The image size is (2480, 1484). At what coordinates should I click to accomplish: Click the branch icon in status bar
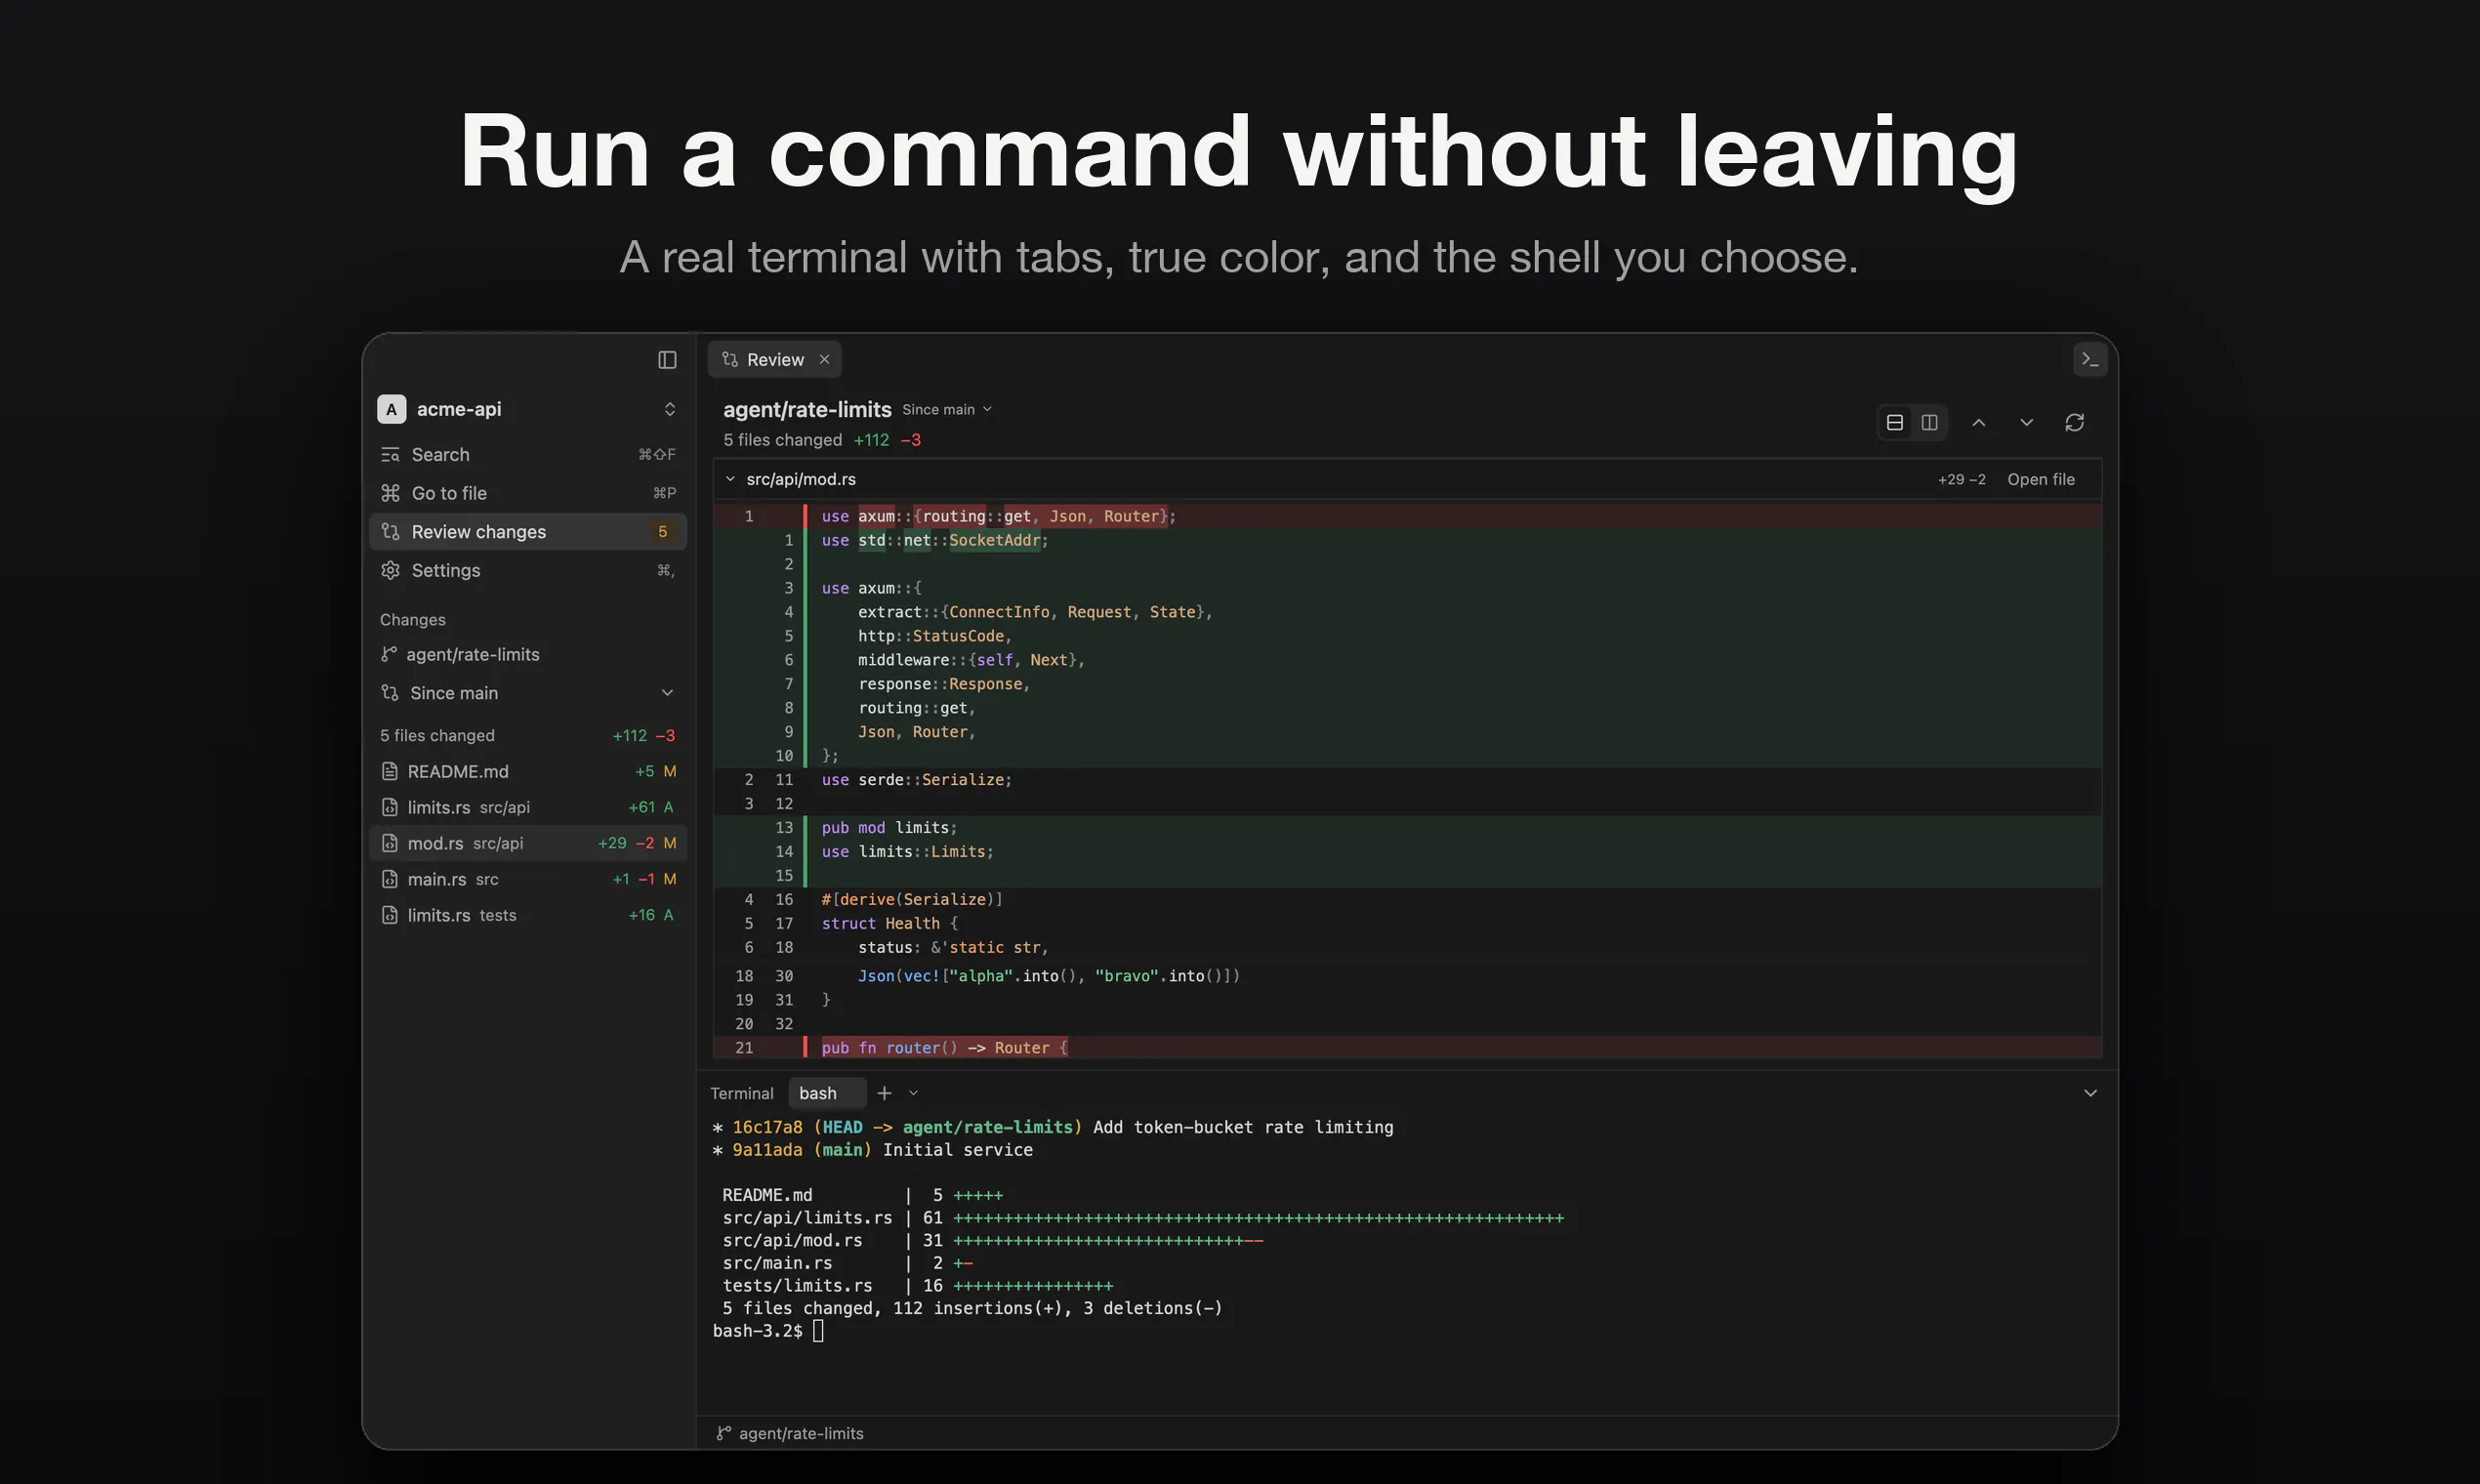[723, 1433]
